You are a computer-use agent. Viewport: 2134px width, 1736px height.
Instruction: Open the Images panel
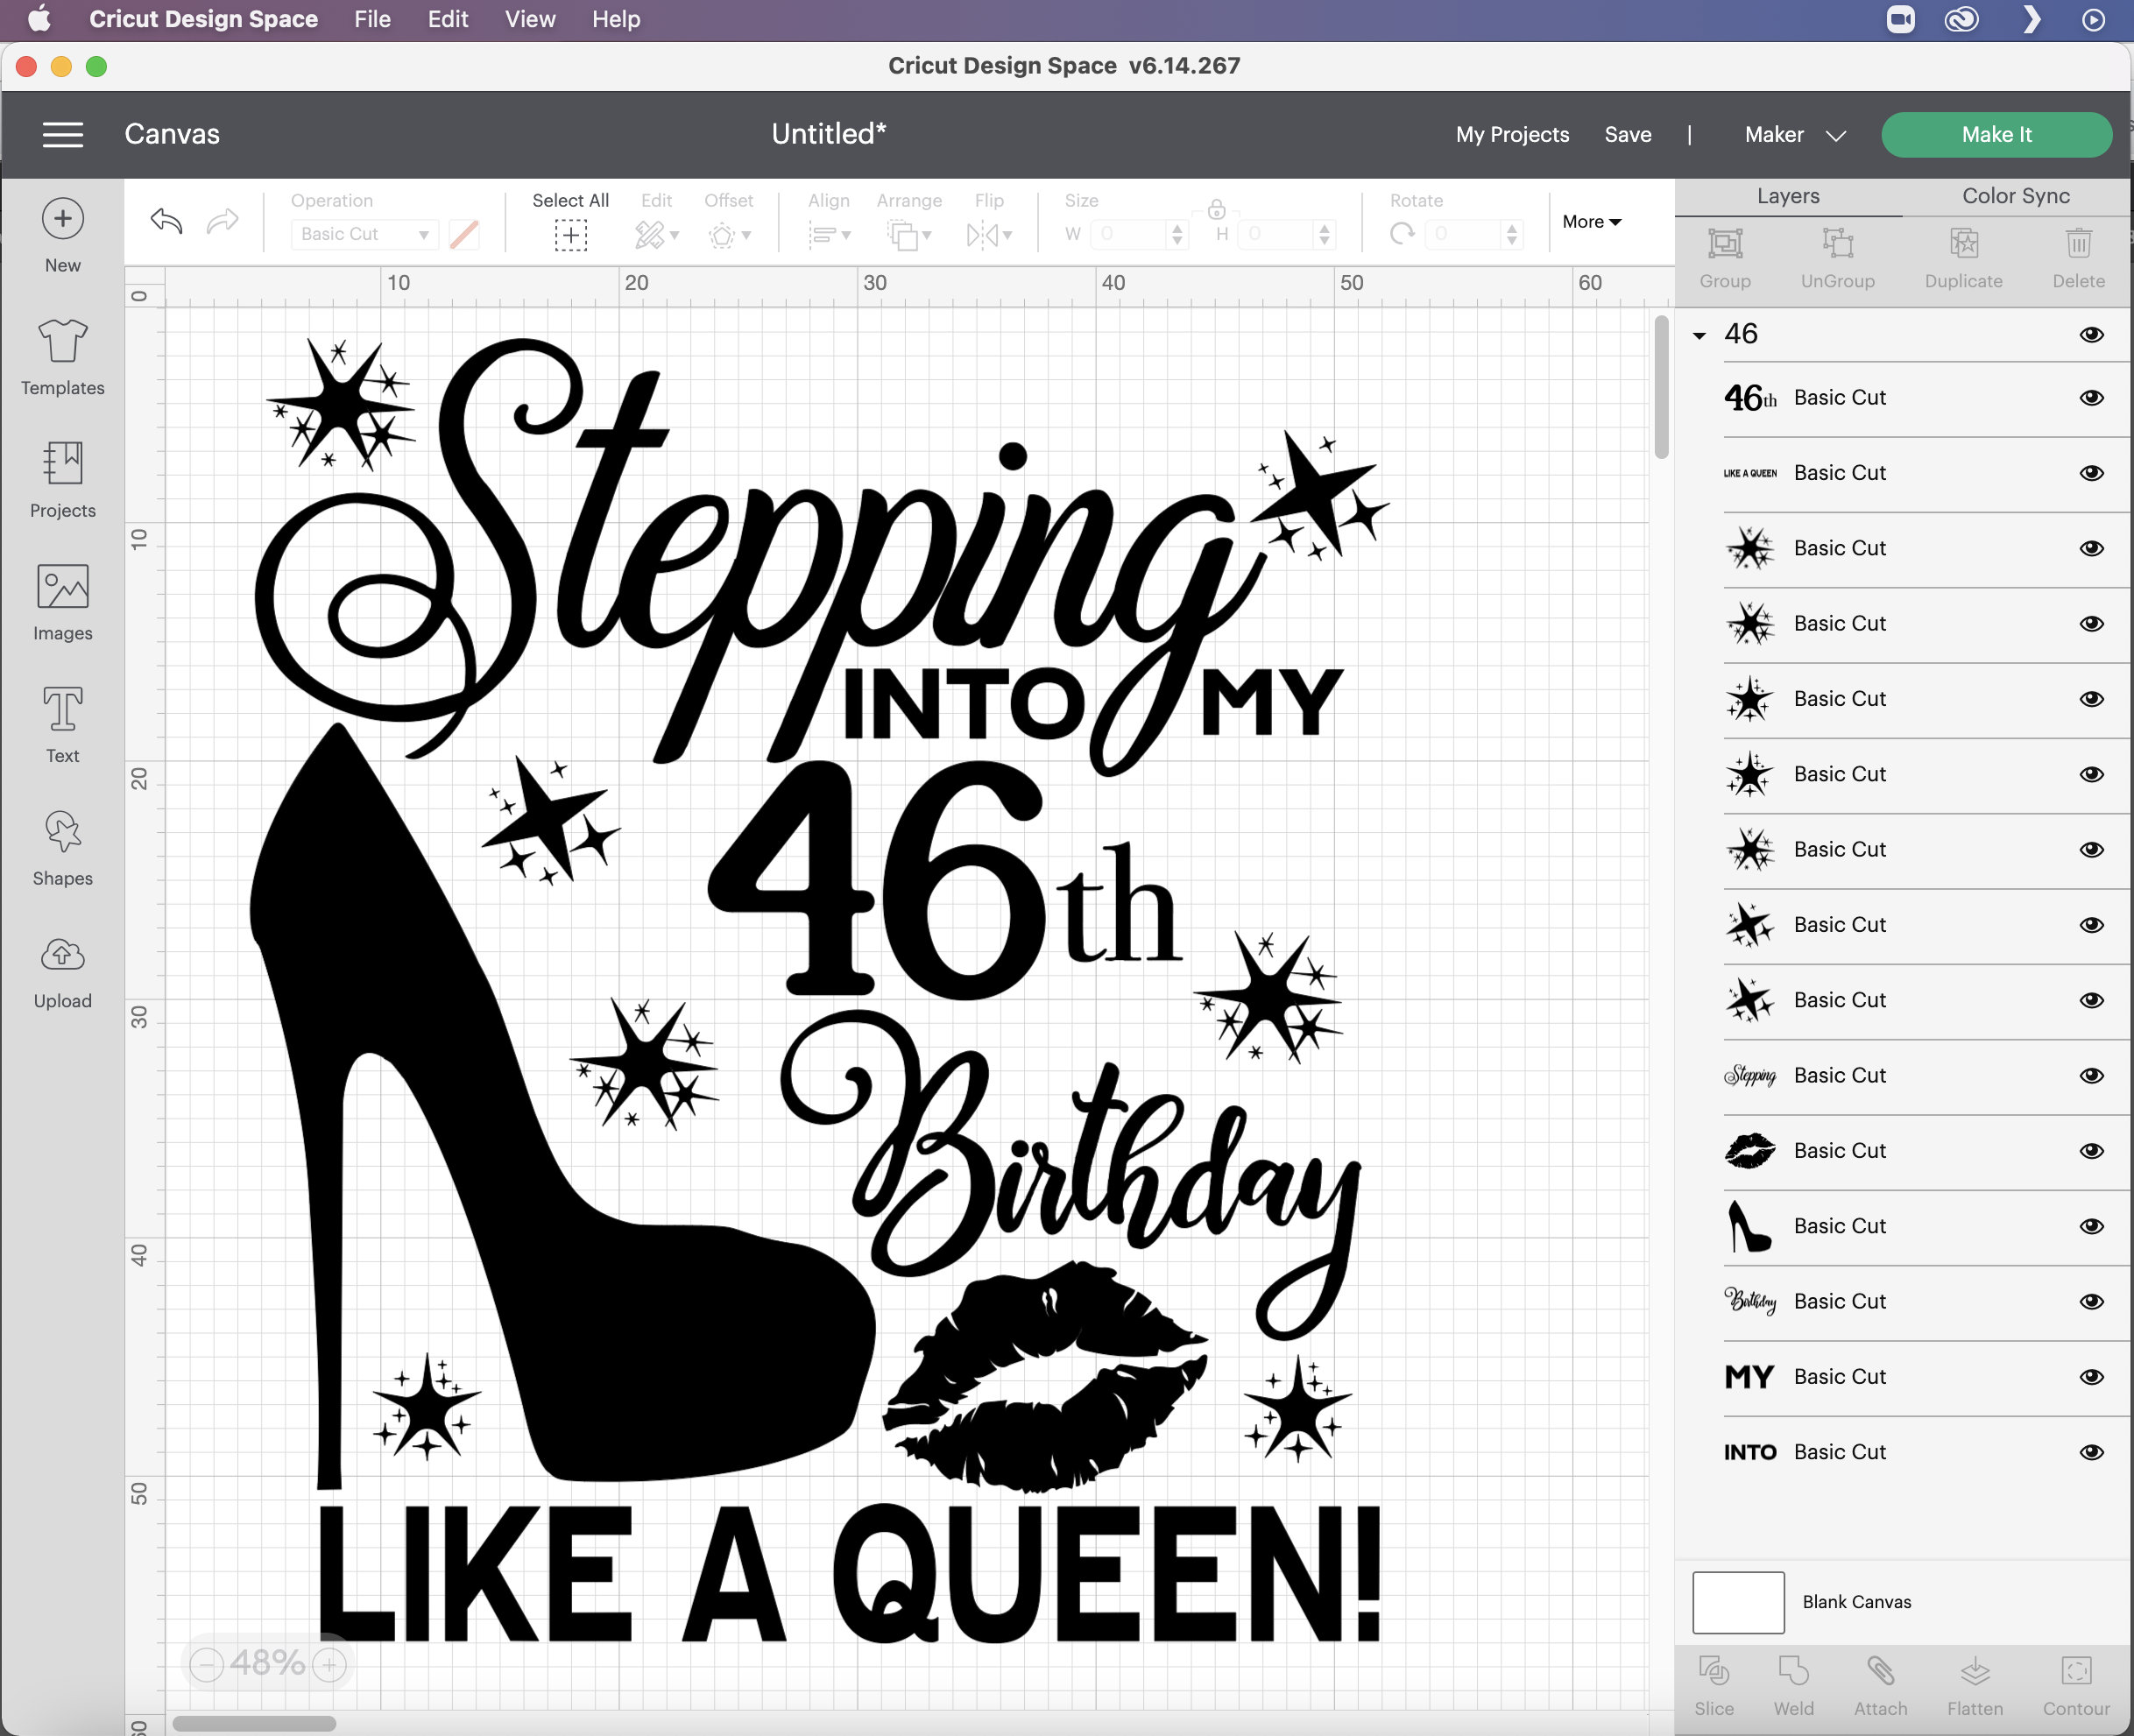62,600
